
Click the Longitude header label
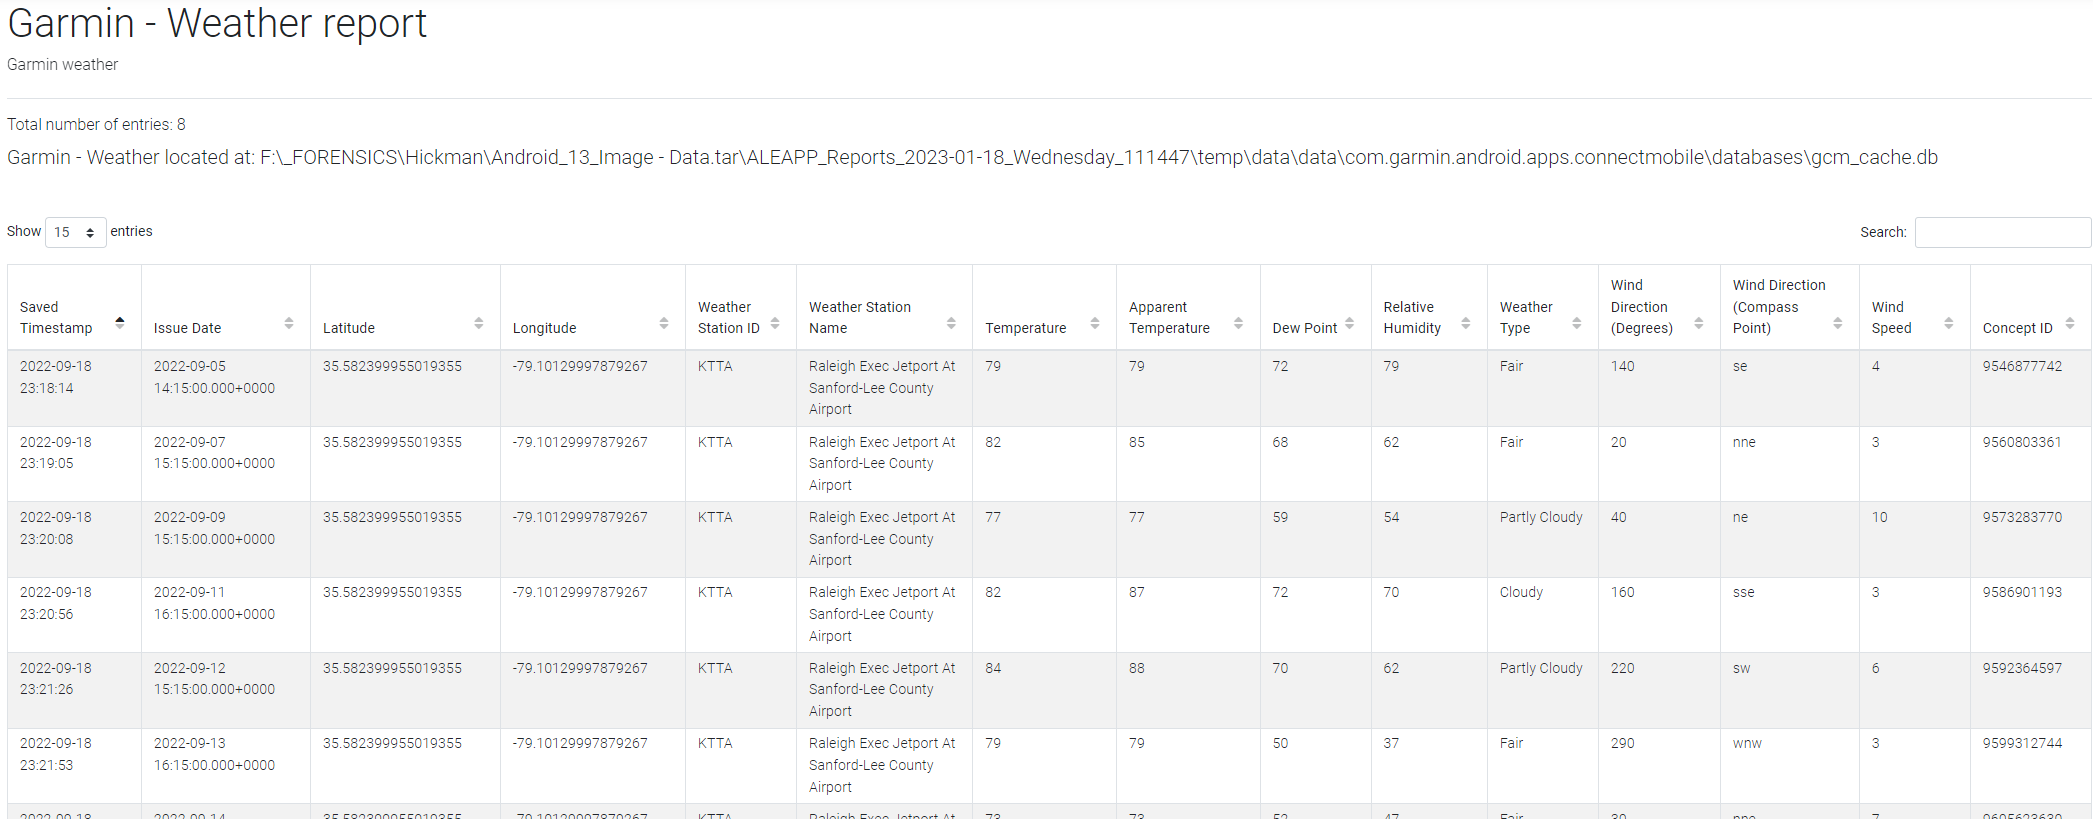[x=545, y=328]
